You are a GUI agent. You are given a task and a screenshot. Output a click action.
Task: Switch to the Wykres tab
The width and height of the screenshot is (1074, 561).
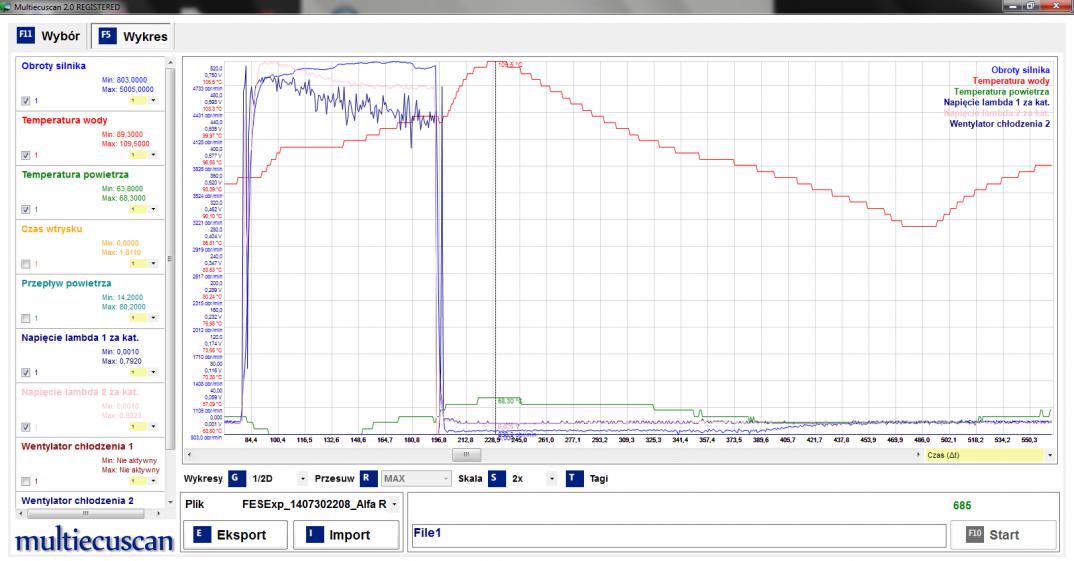click(x=130, y=37)
